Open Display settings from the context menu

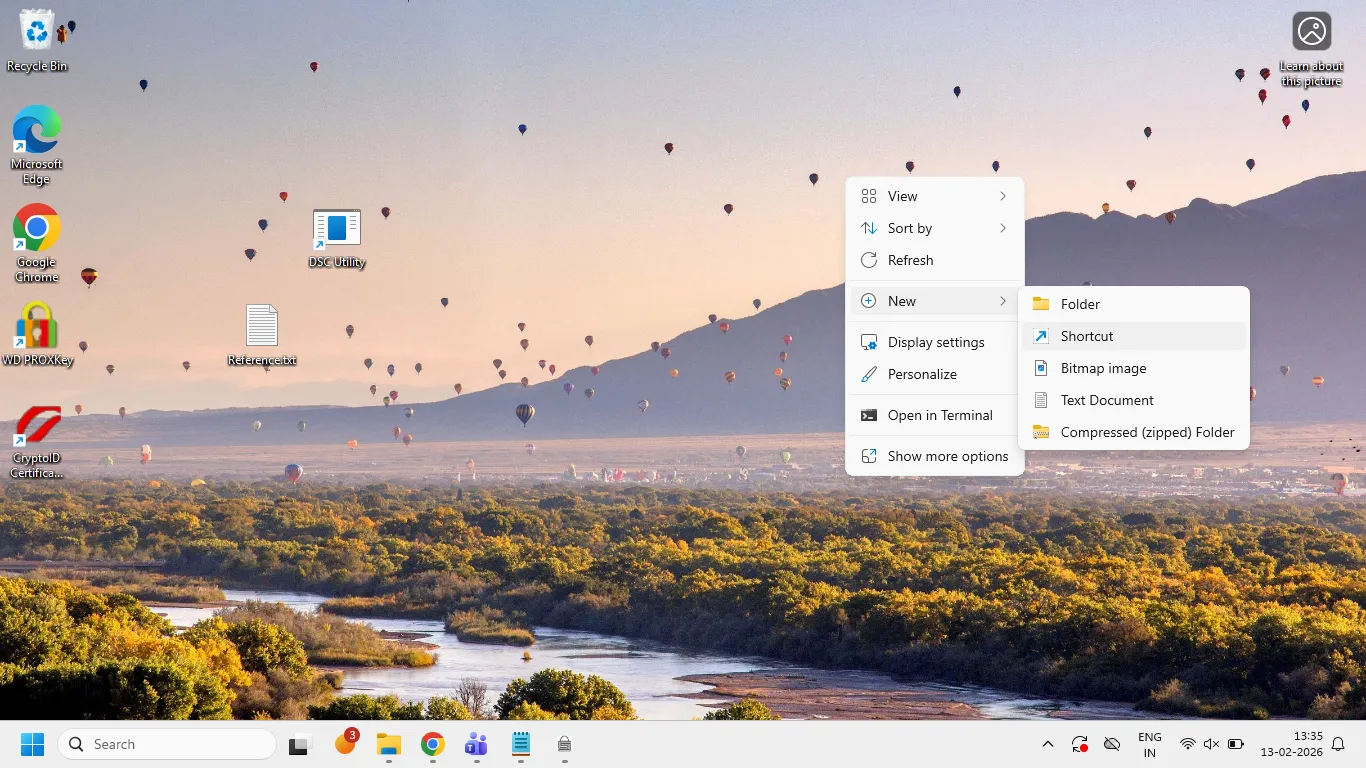click(934, 342)
